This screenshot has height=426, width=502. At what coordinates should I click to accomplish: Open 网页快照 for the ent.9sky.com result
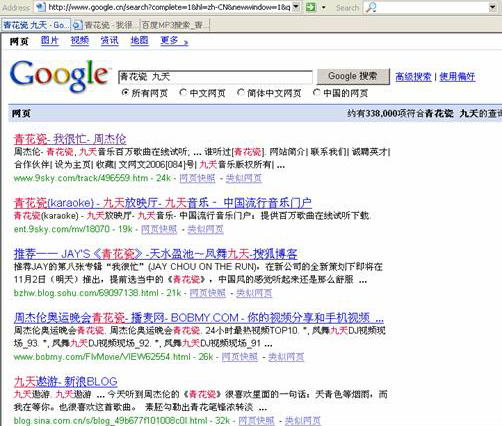click(x=159, y=229)
